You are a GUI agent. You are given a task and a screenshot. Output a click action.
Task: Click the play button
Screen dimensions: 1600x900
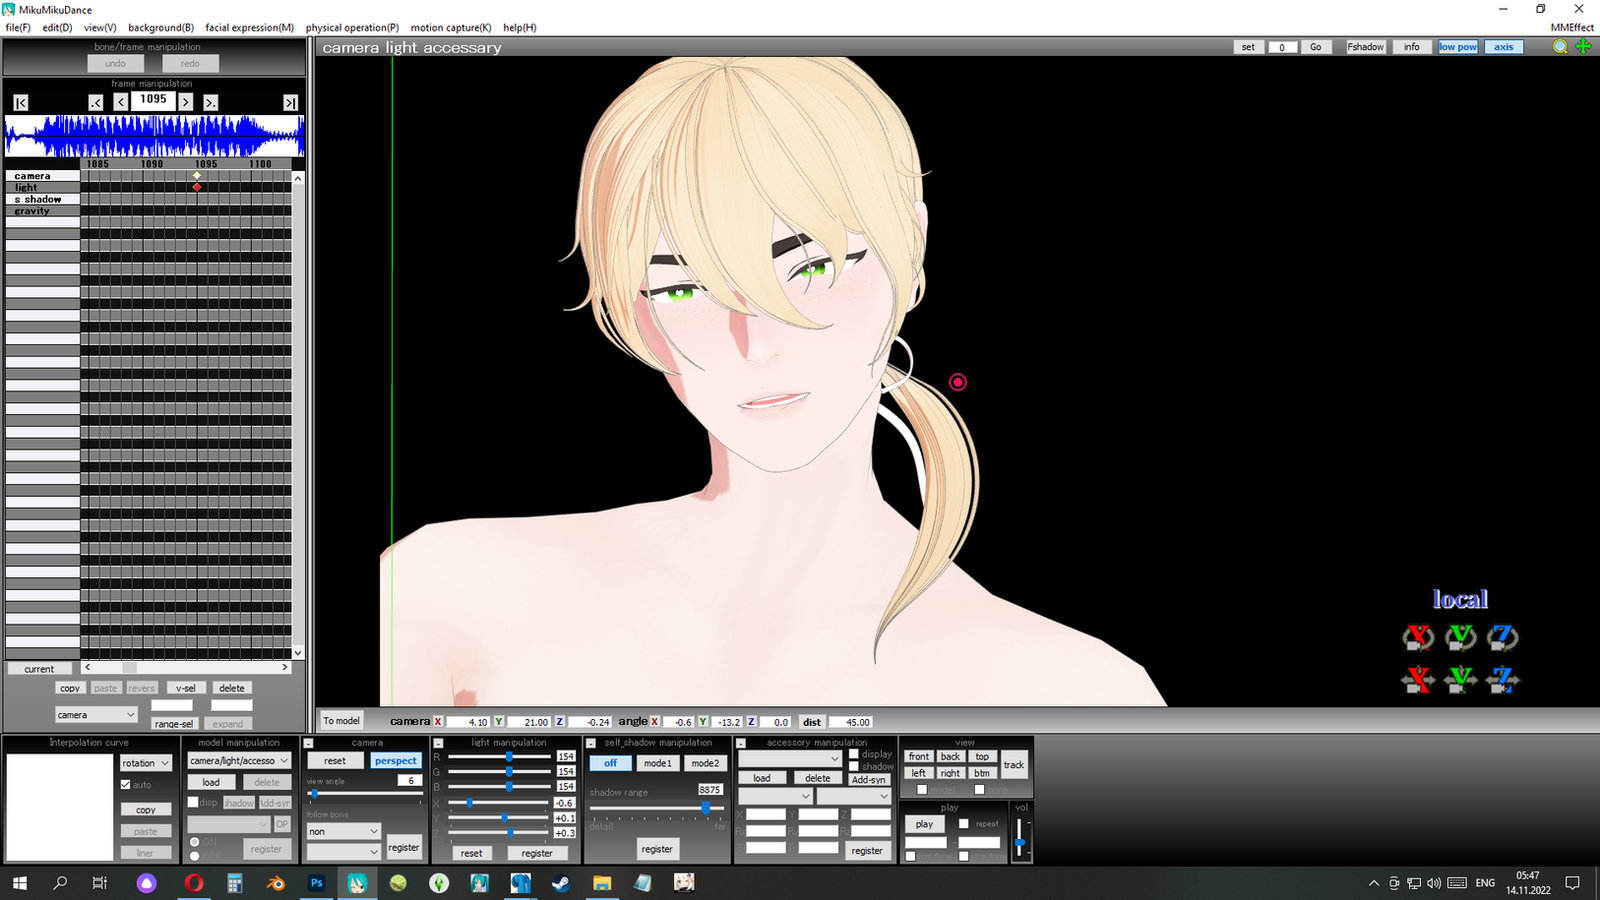pos(925,824)
